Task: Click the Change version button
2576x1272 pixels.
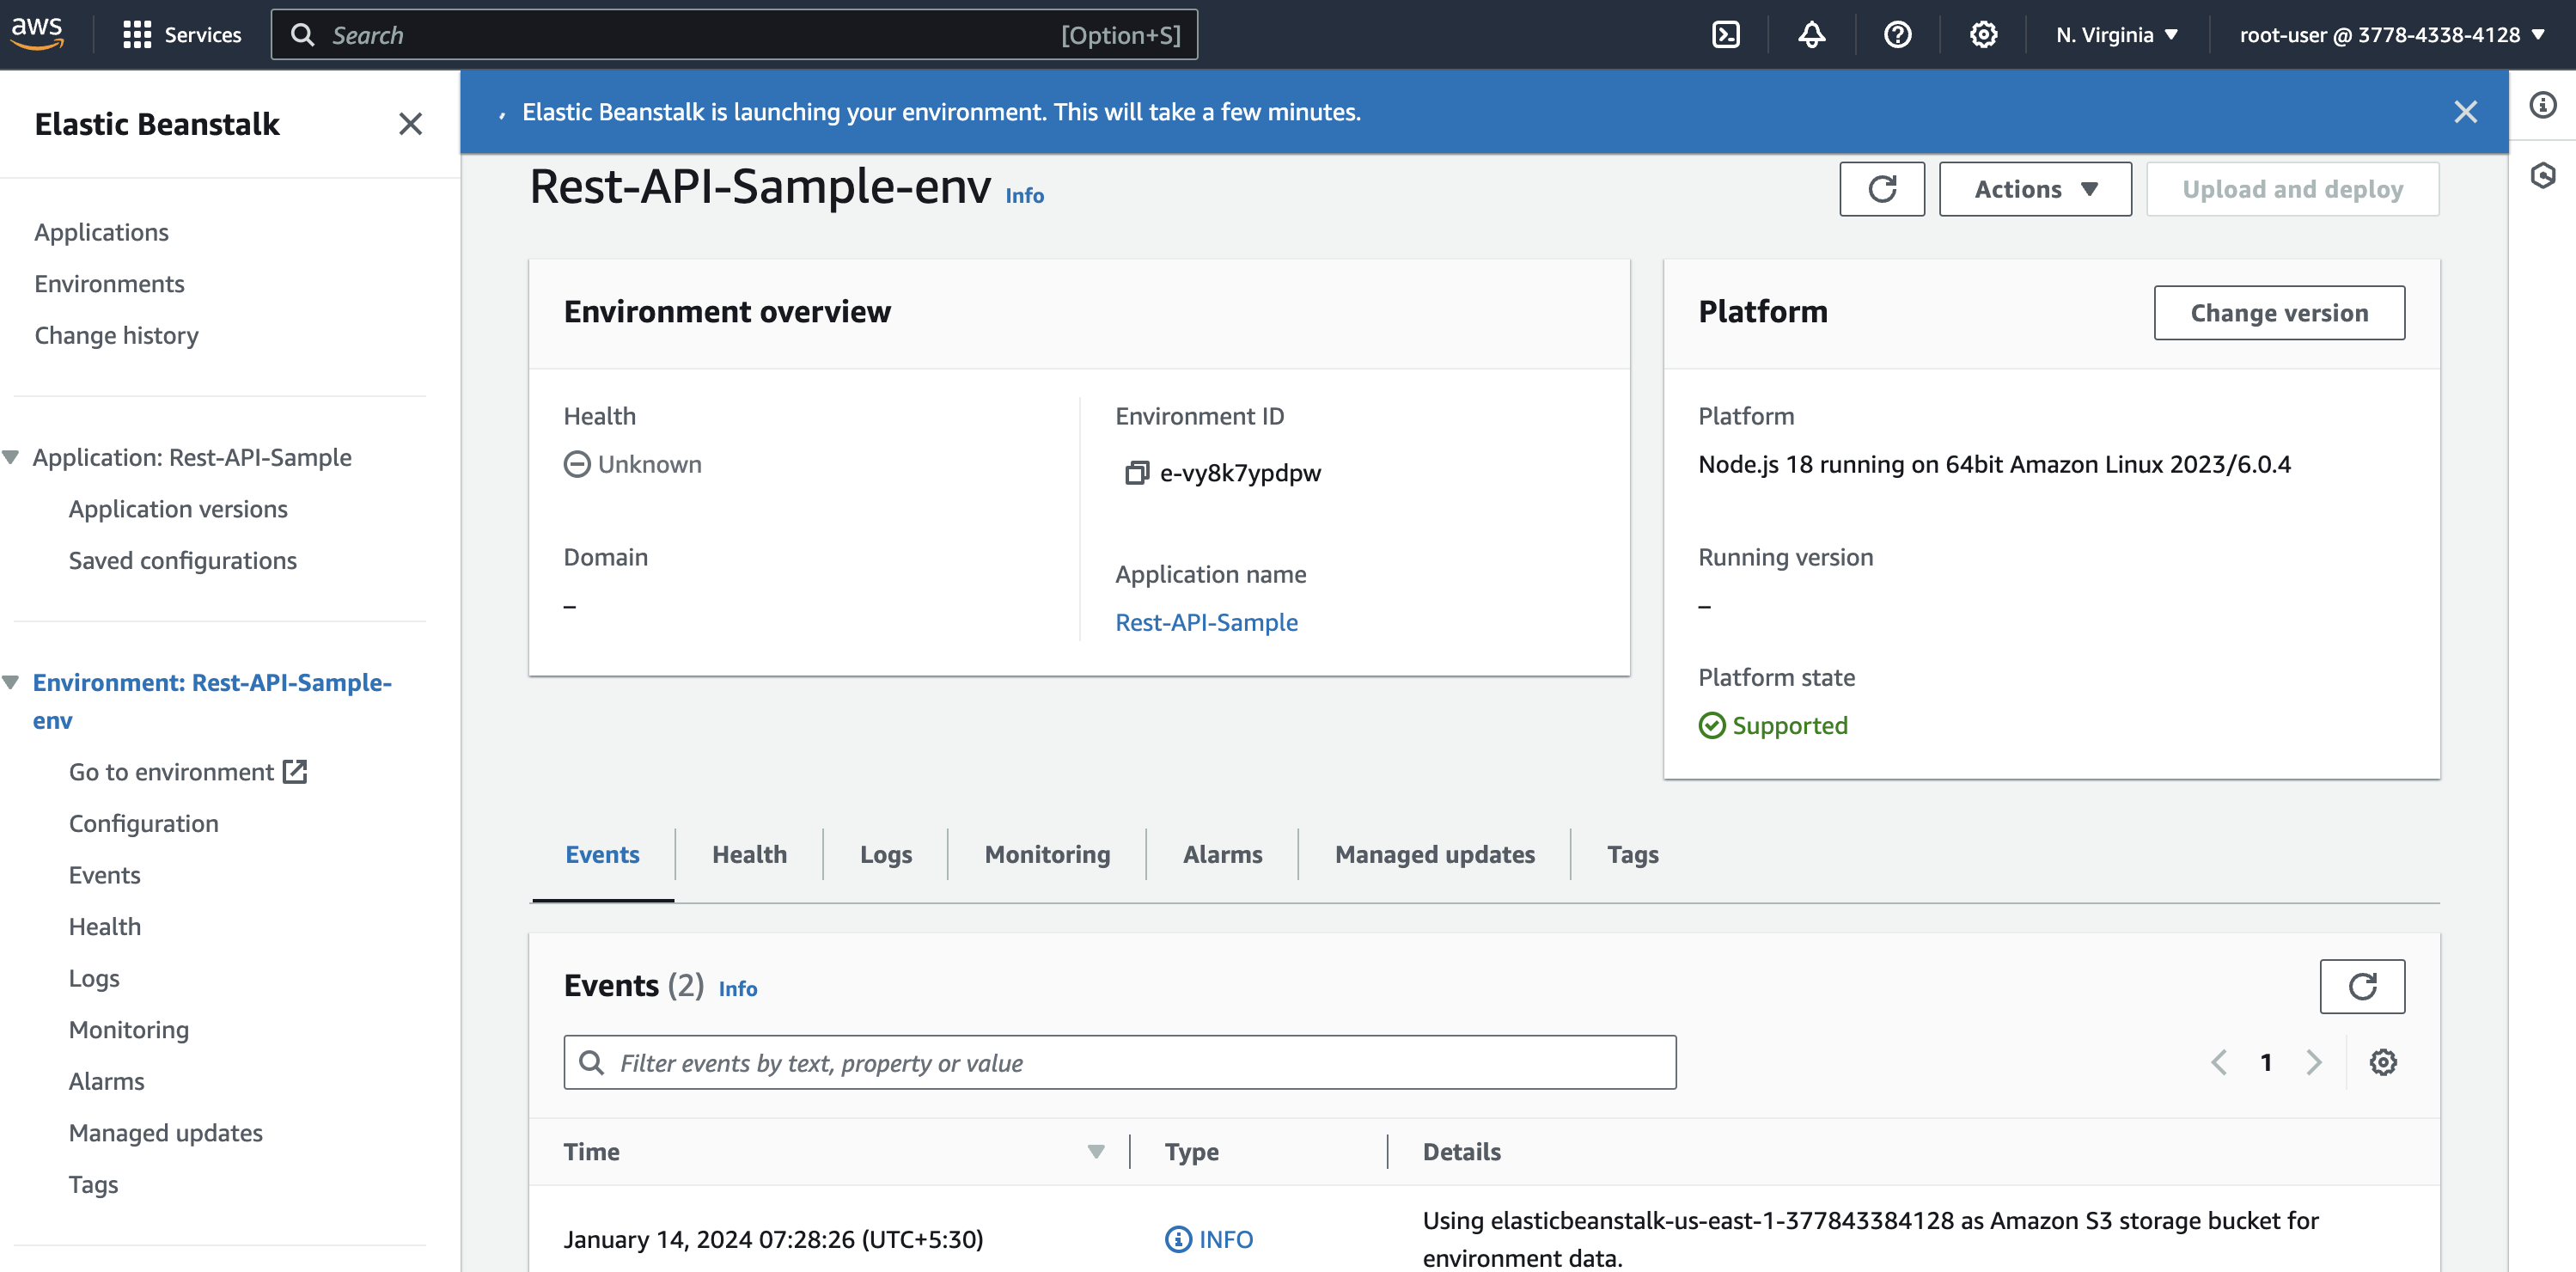Action: click(2278, 313)
